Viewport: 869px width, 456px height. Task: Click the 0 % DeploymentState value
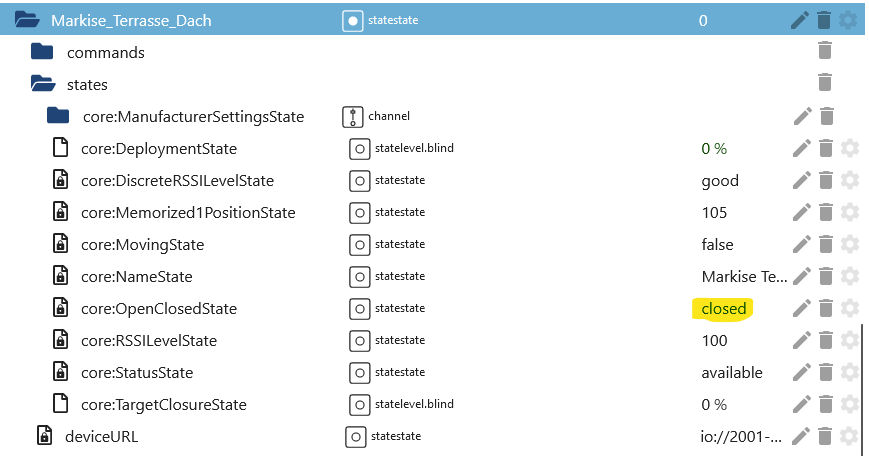[714, 148]
